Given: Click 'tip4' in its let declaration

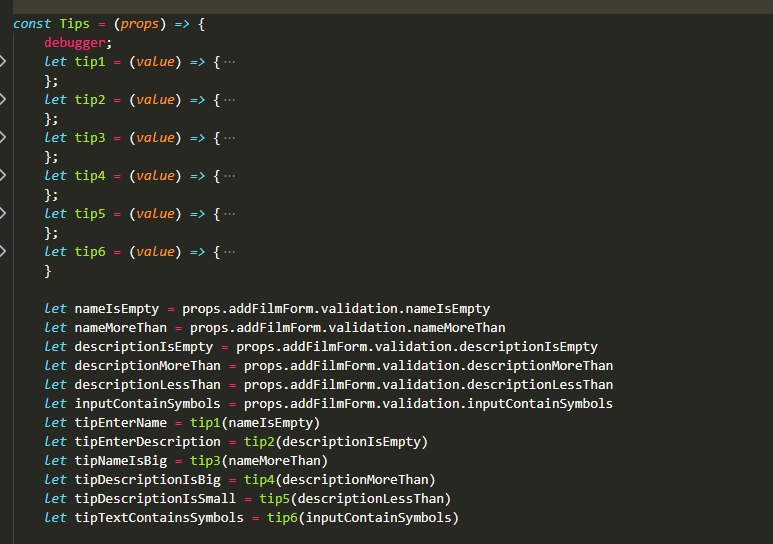Looking at the screenshot, I should (x=90, y=176).
